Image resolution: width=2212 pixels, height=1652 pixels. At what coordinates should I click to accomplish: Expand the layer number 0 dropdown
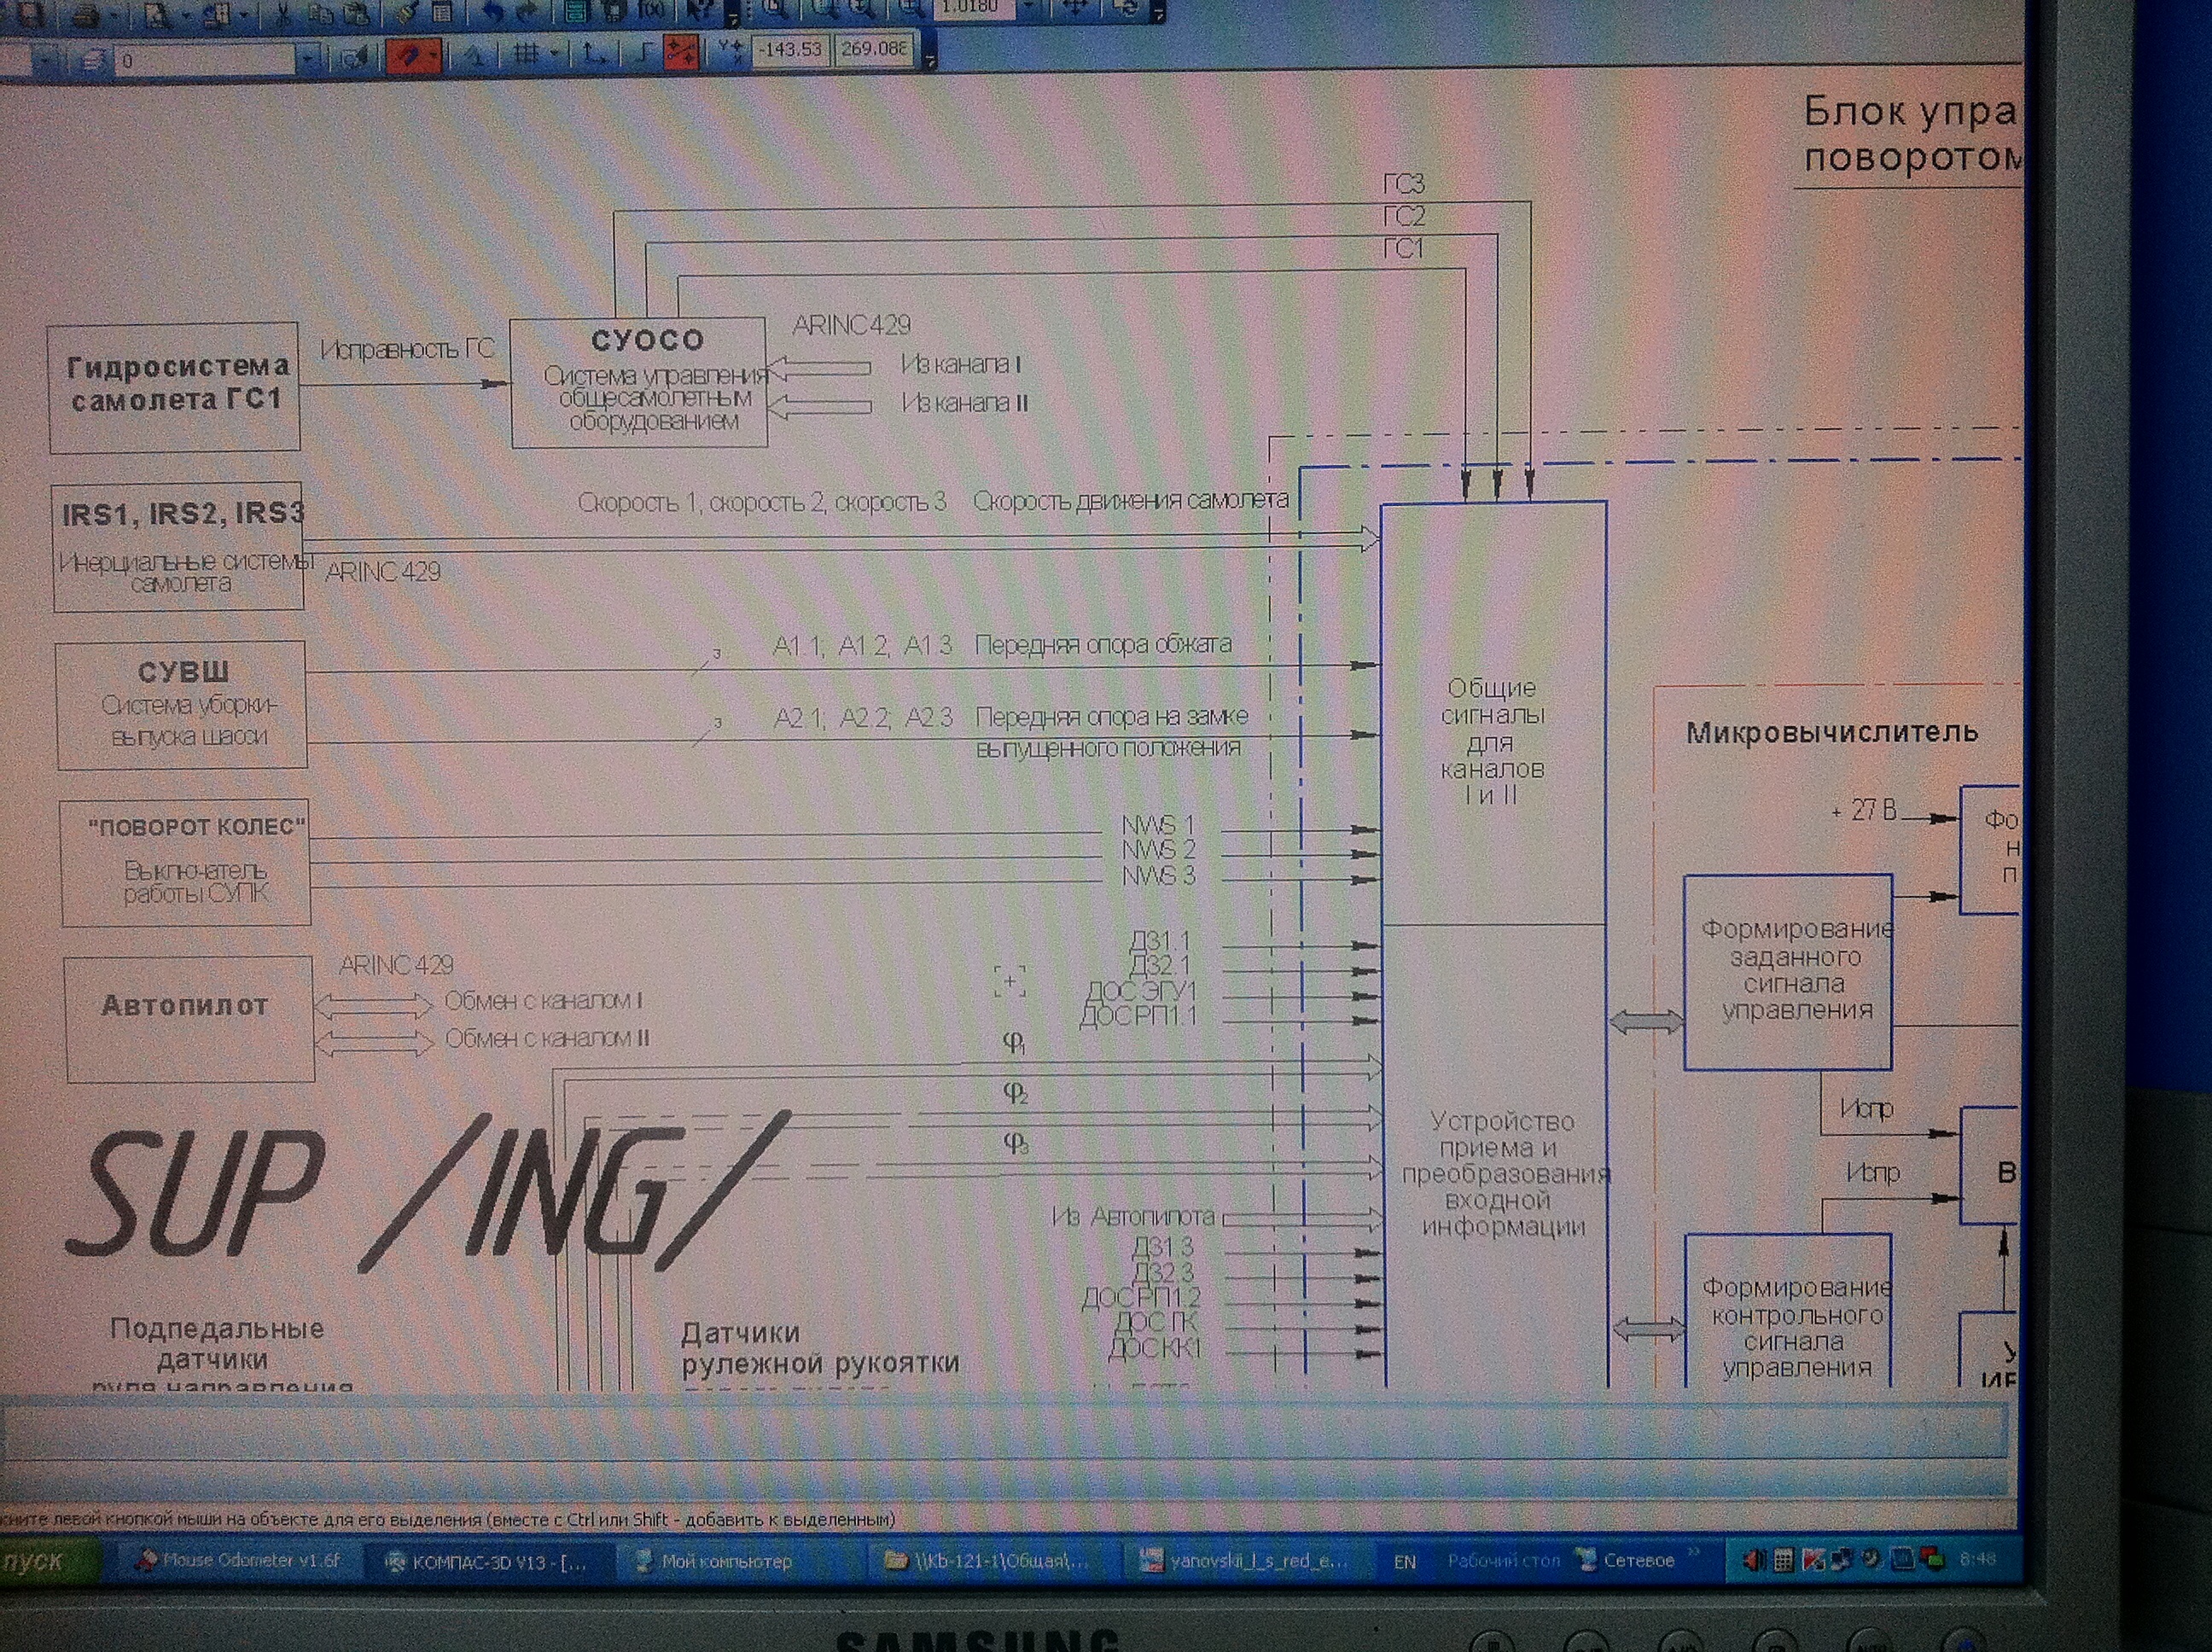[308, 60]
